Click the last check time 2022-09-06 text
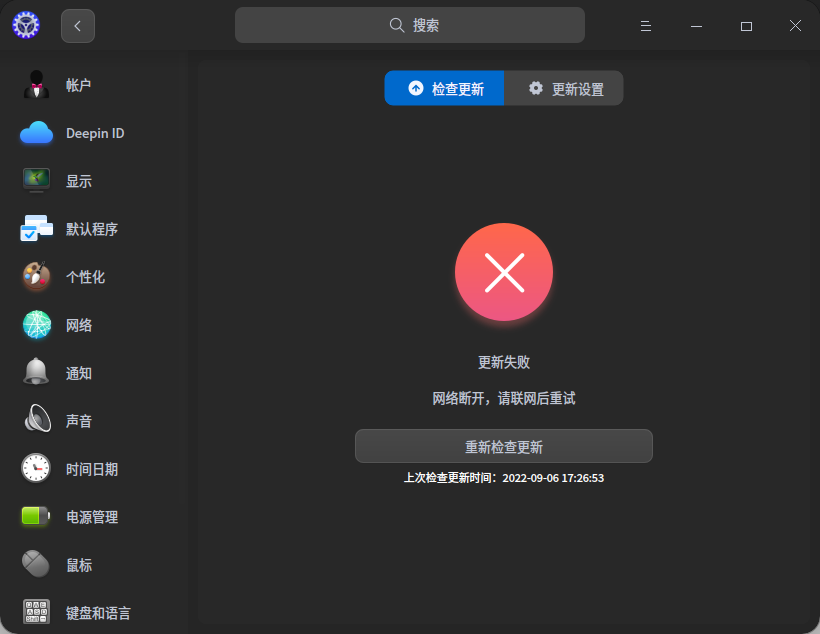 pyautogui.click(x=504, y=478)
